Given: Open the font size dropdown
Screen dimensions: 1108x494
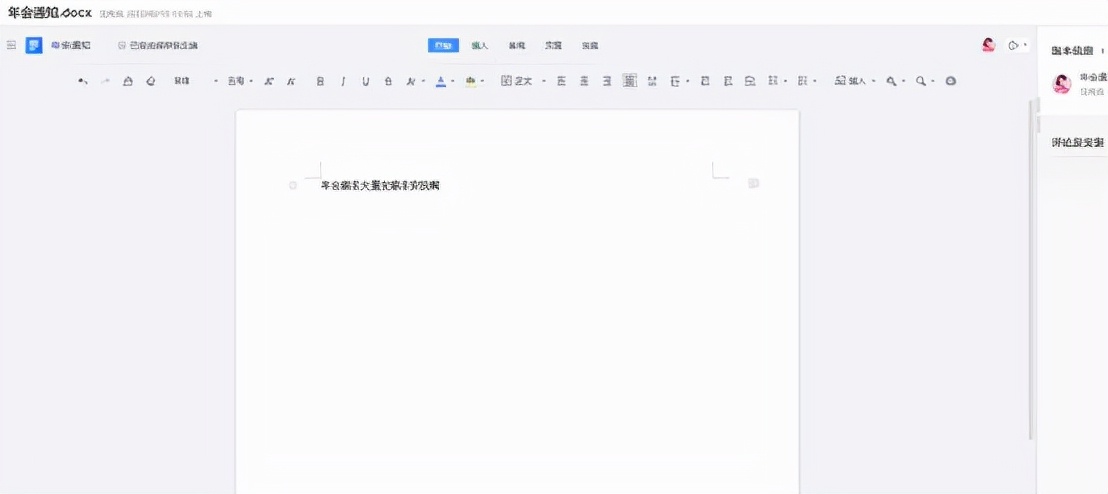Looking at the screenshot, I should pyautogui.click(x=240, y=81).
